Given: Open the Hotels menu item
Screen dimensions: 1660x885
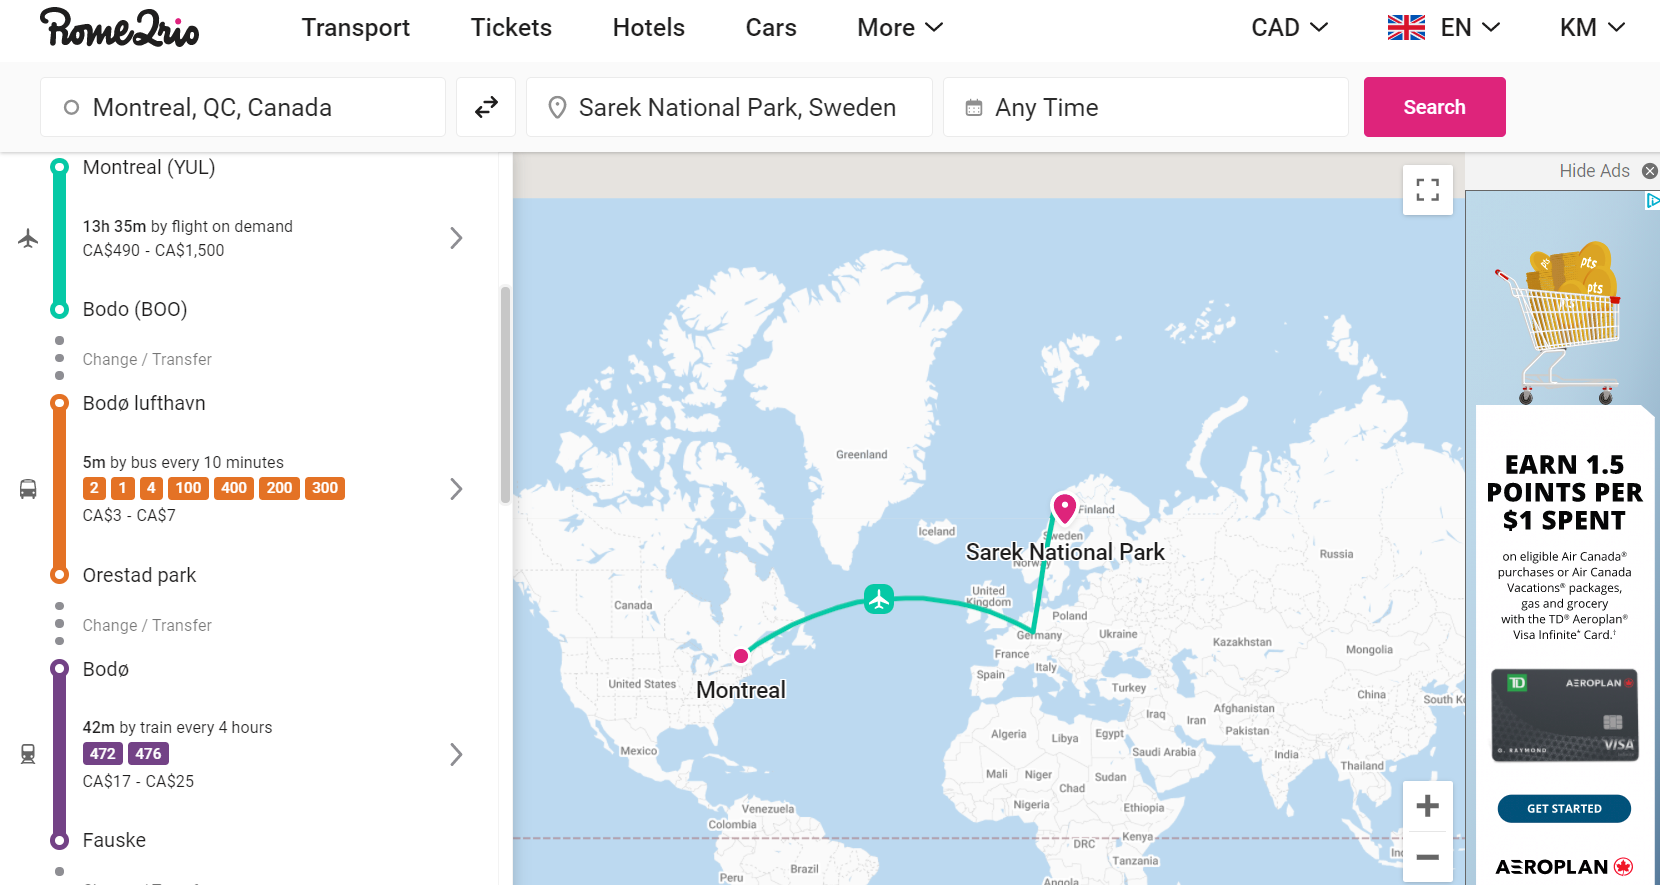Looking at the screenshot, I should tap(648, 28).
